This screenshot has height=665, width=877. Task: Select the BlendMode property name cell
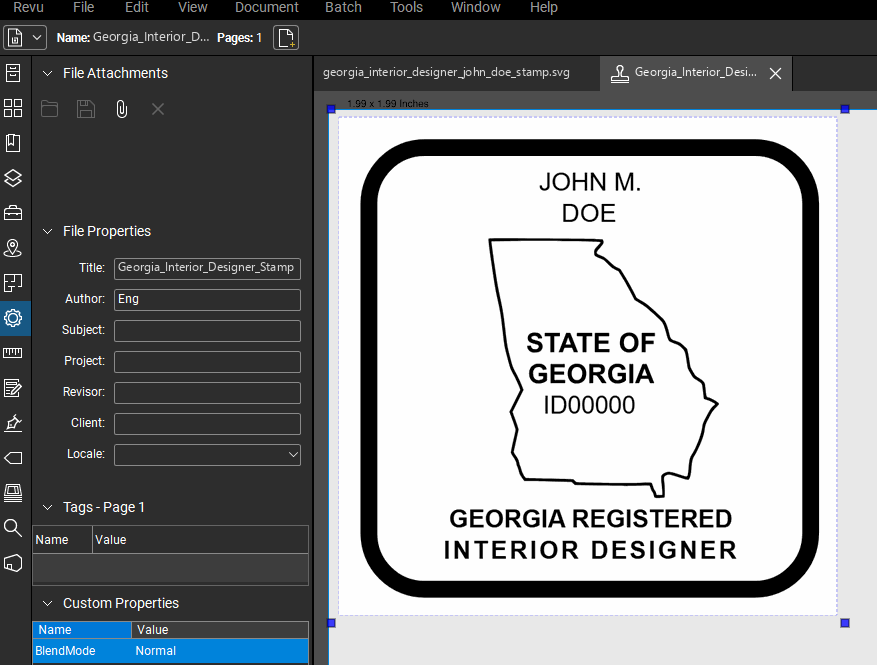pos(82,651)
